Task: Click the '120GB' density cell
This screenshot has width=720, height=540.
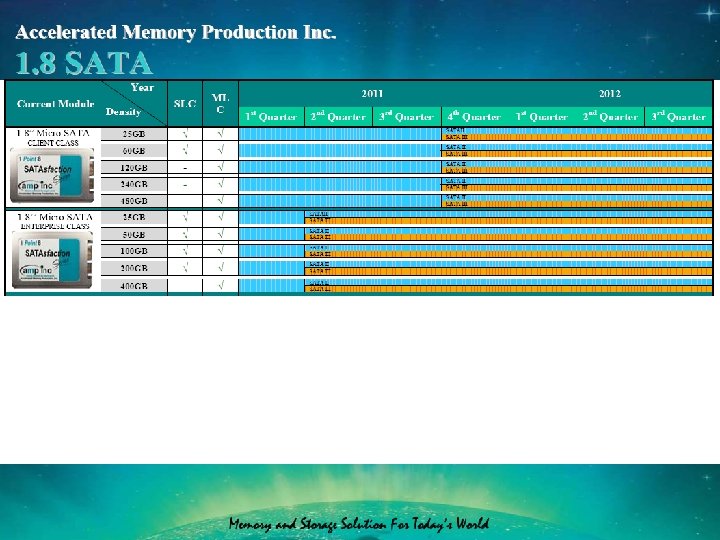Action: tap(134, 168)
